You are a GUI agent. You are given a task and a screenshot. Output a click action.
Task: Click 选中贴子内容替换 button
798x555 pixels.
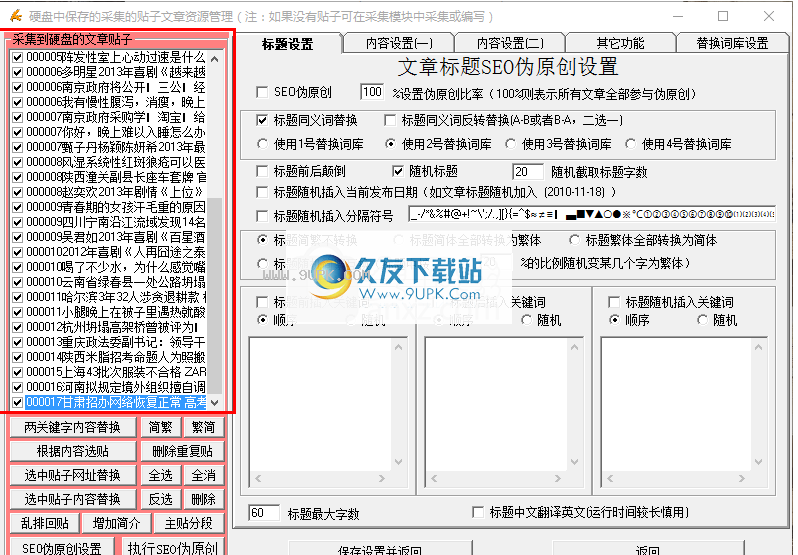tap(73, 499)
